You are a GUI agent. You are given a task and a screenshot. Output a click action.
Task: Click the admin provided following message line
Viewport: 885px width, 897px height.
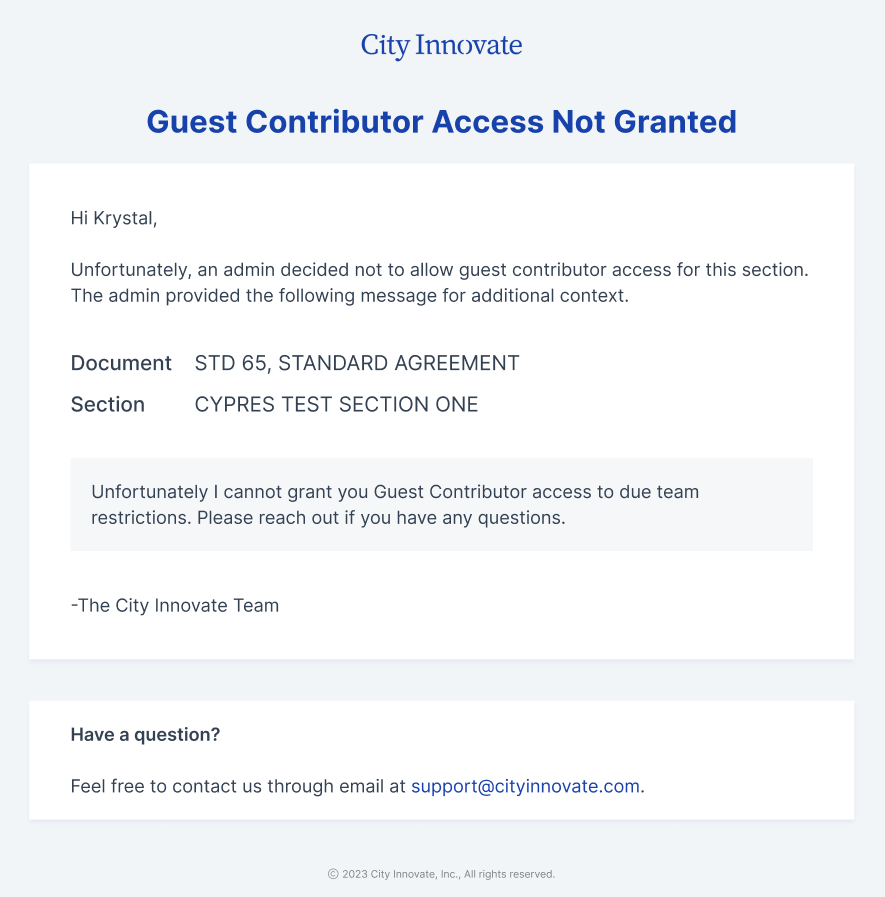pyautogui.click(x=350, y=296)
